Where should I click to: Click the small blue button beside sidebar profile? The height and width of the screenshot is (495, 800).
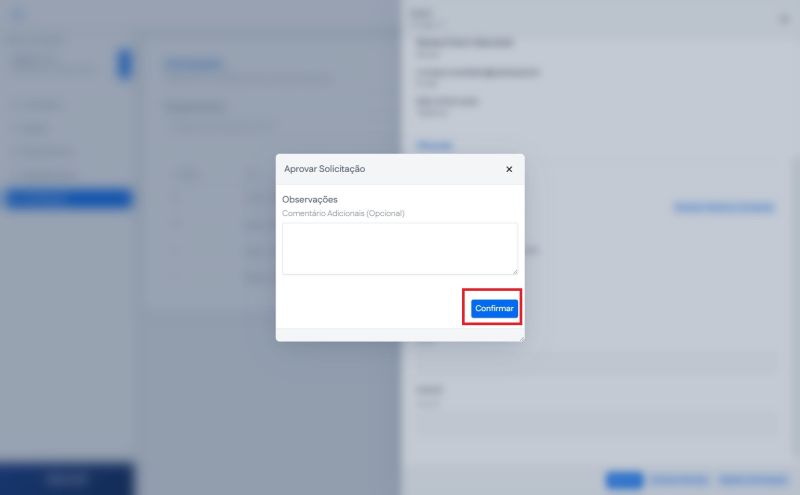[124, 63]
